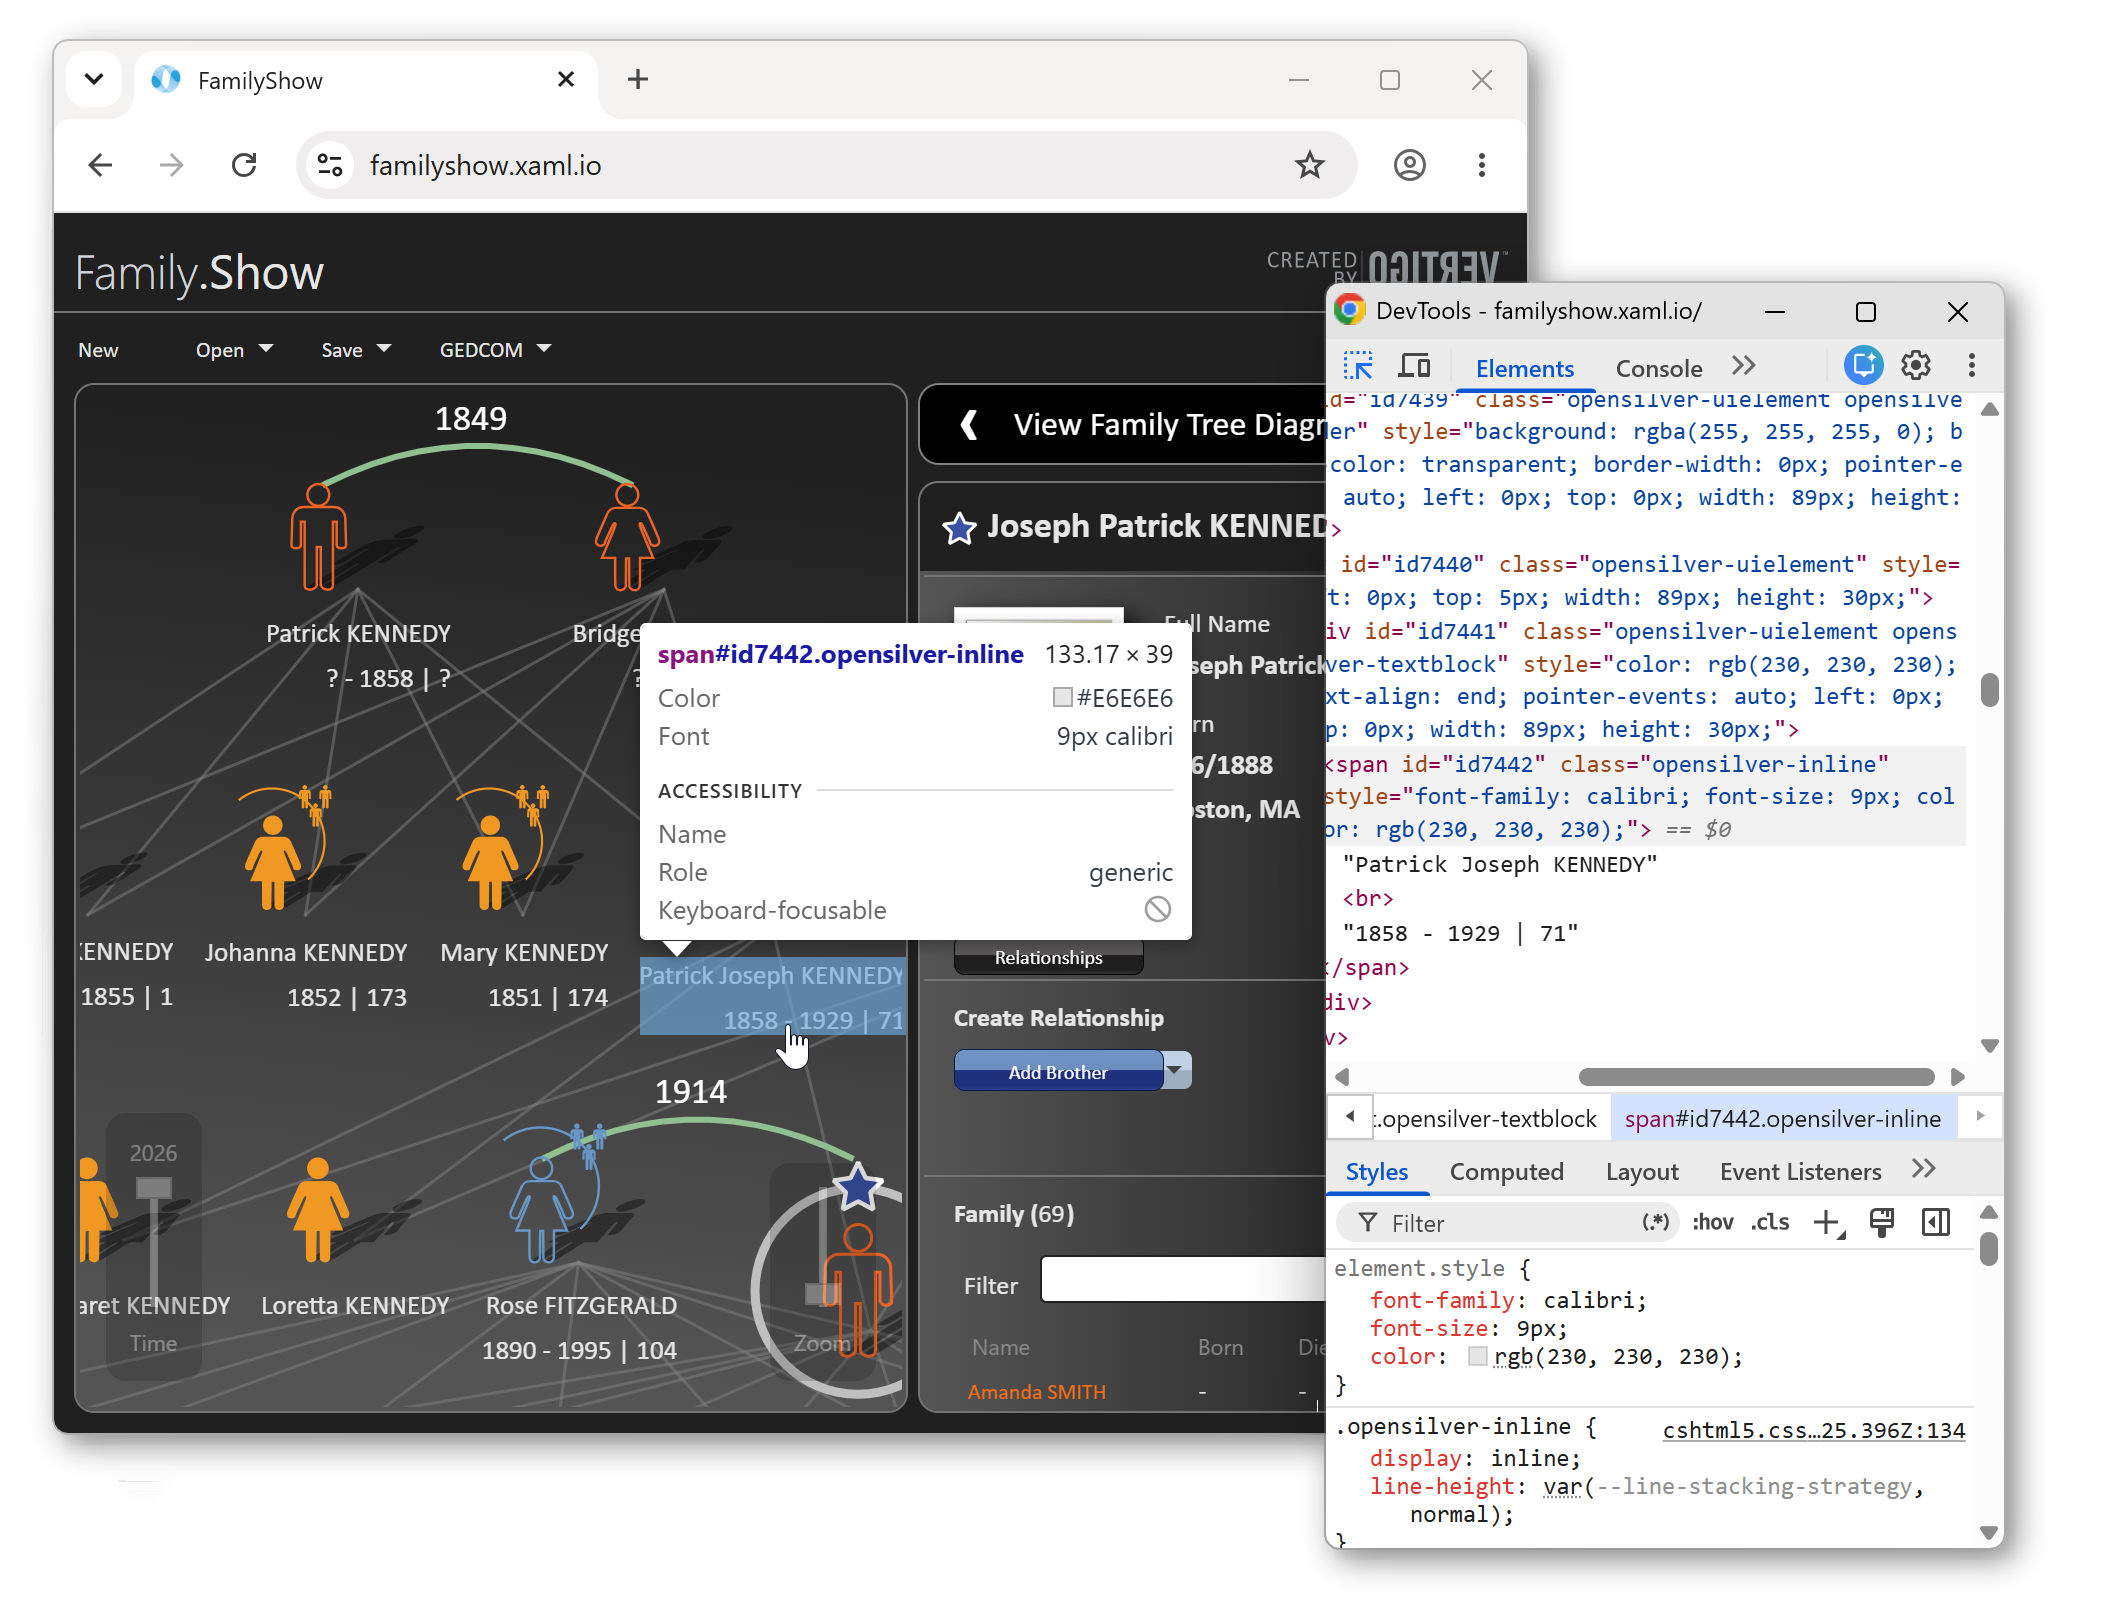
Task: Click the blue star primary person marker
Action: (x=858, y=1188)
